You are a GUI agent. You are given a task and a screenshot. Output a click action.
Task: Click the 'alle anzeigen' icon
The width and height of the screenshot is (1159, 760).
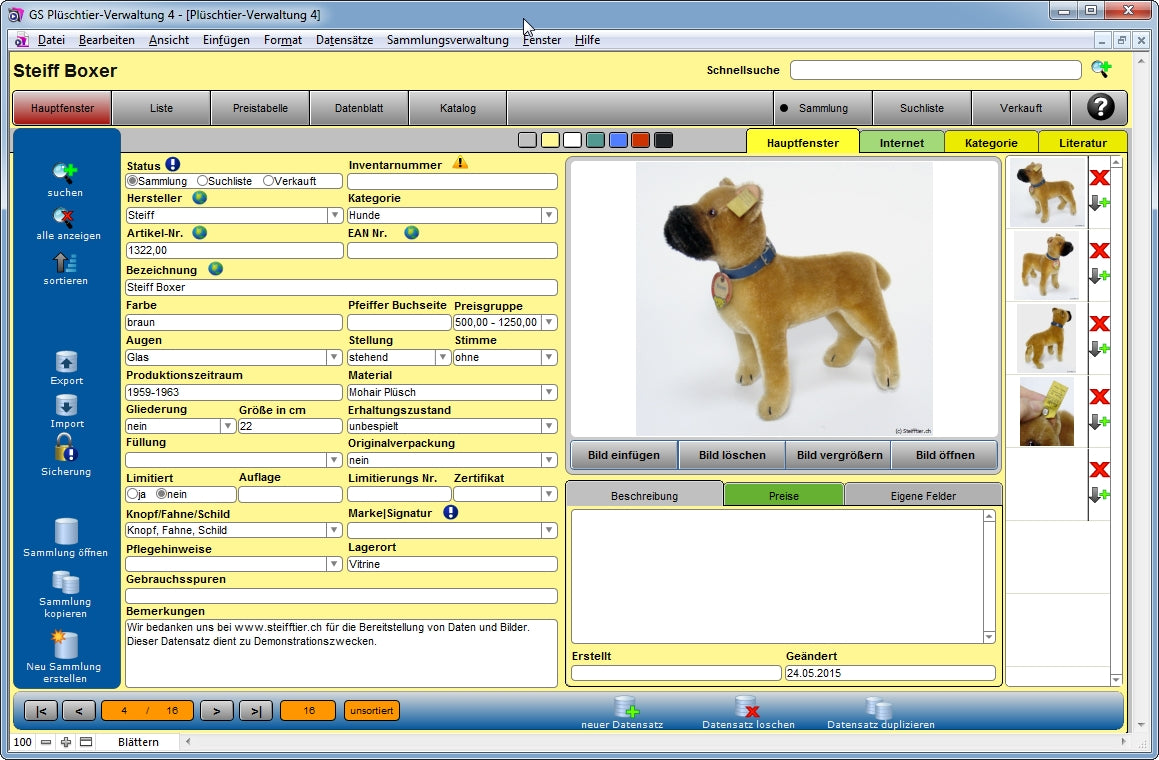coord(65,217)
